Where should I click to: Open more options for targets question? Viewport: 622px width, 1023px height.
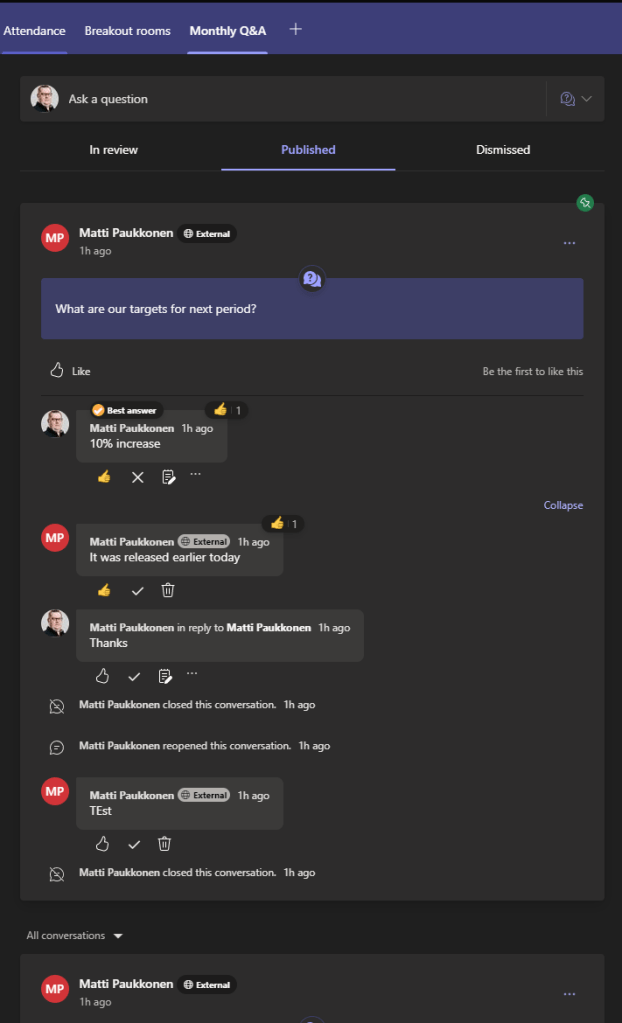point(569,243)
